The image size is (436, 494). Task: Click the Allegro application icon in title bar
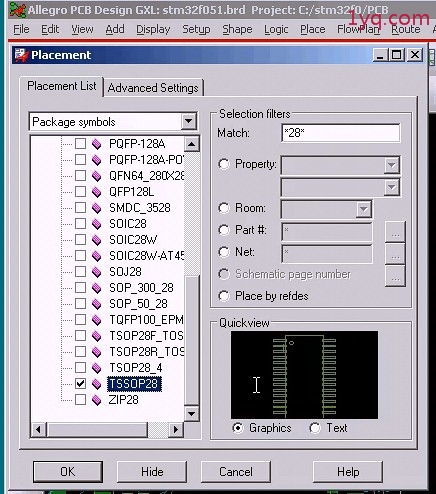tap(17, 10)
